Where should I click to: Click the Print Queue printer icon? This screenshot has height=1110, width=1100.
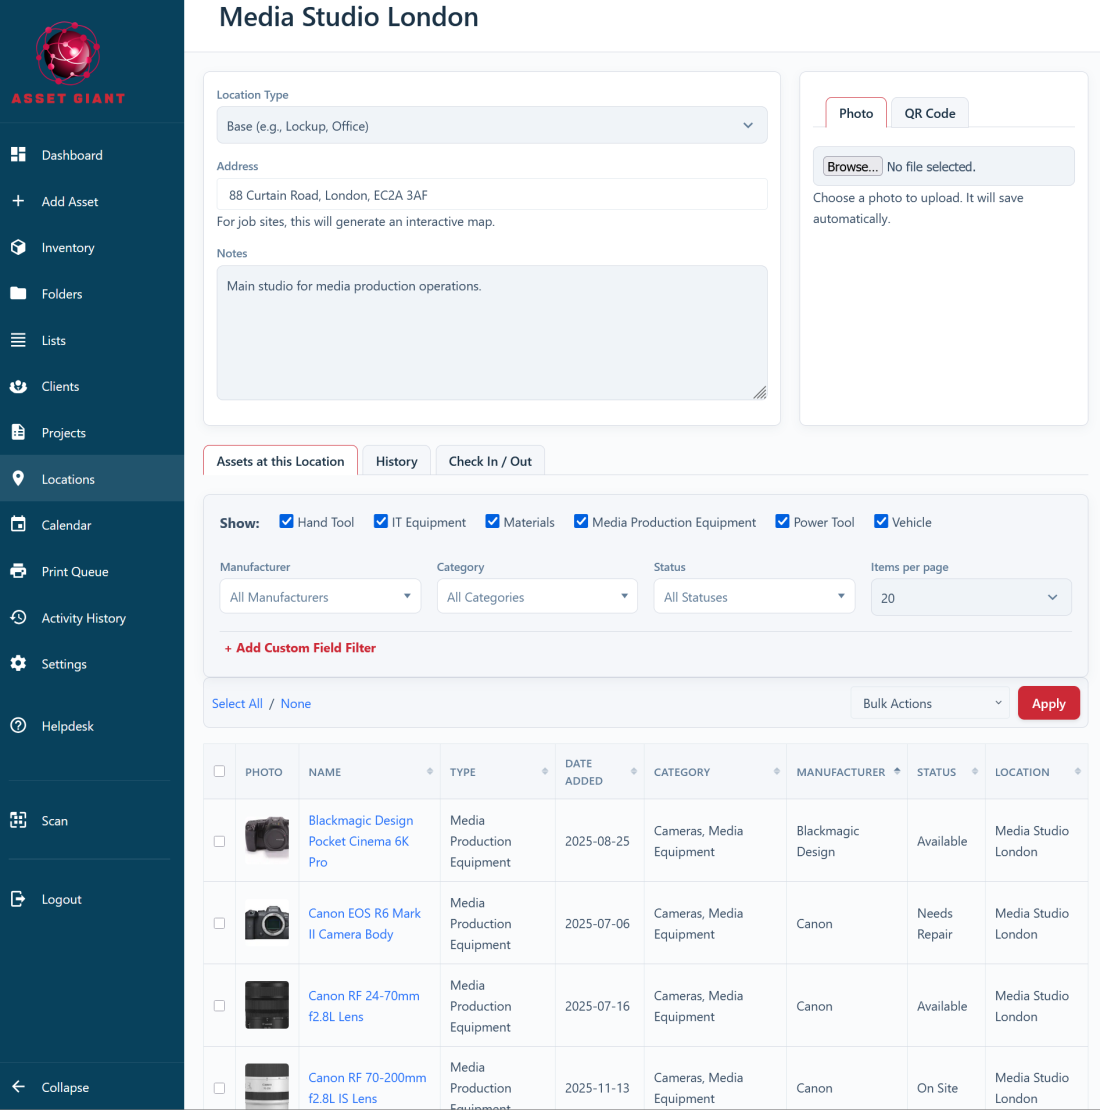(18, 571)
